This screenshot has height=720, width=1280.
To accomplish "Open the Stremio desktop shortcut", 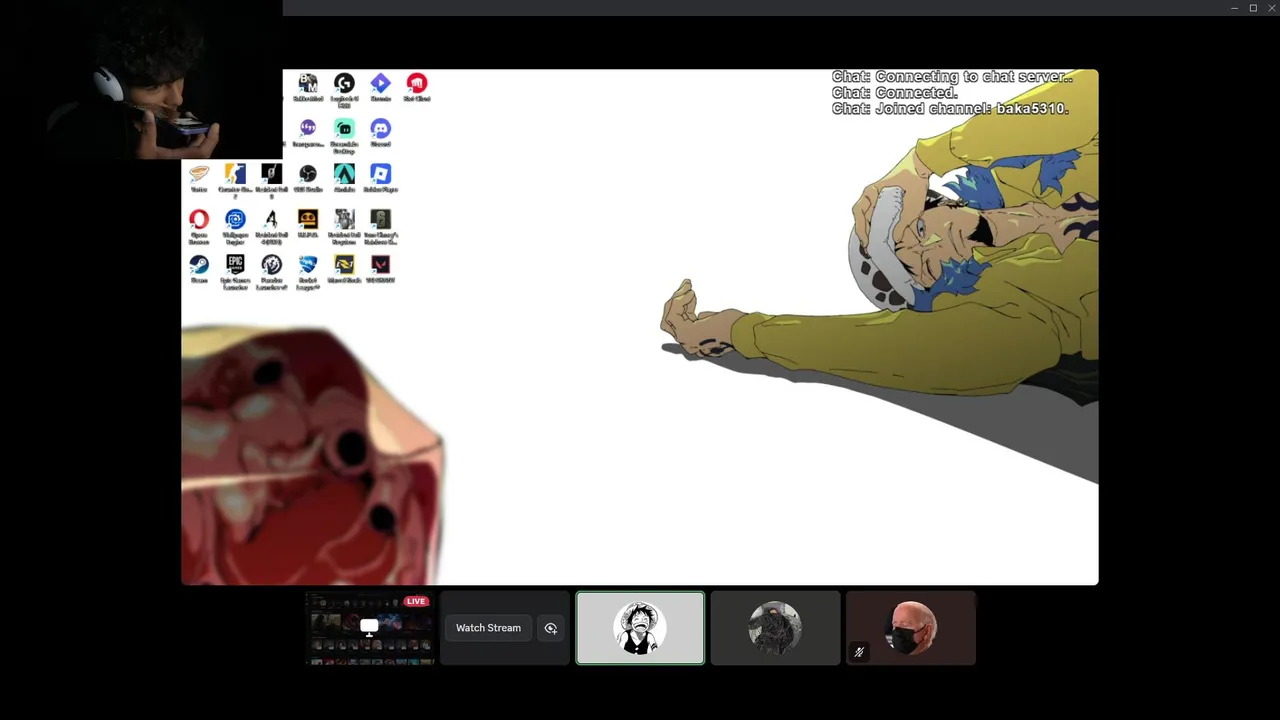I will point(380,88).
